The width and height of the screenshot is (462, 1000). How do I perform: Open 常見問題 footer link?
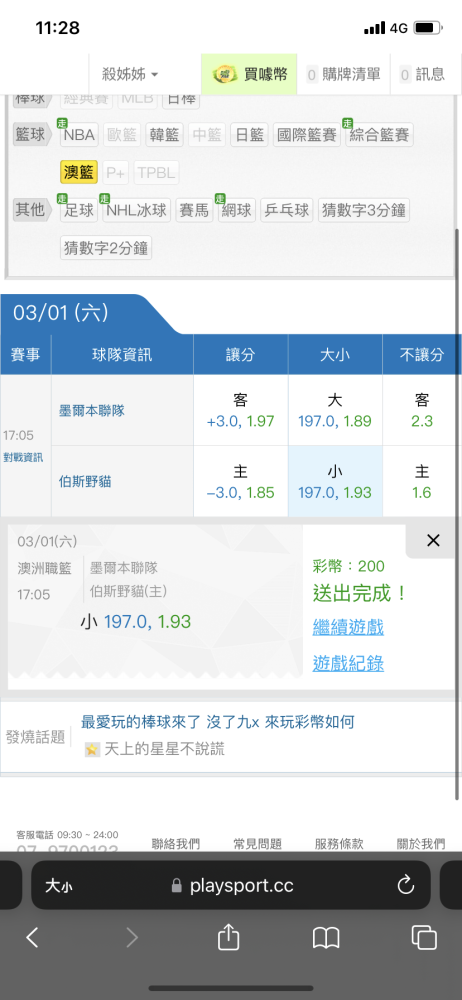point(257,844)
